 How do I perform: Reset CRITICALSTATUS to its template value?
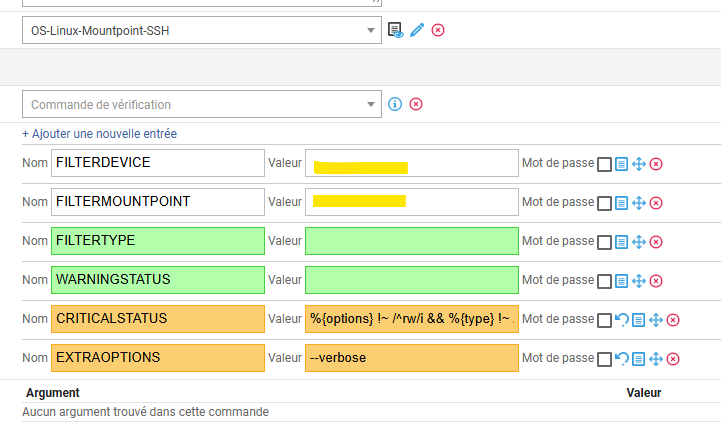(622, 319)
